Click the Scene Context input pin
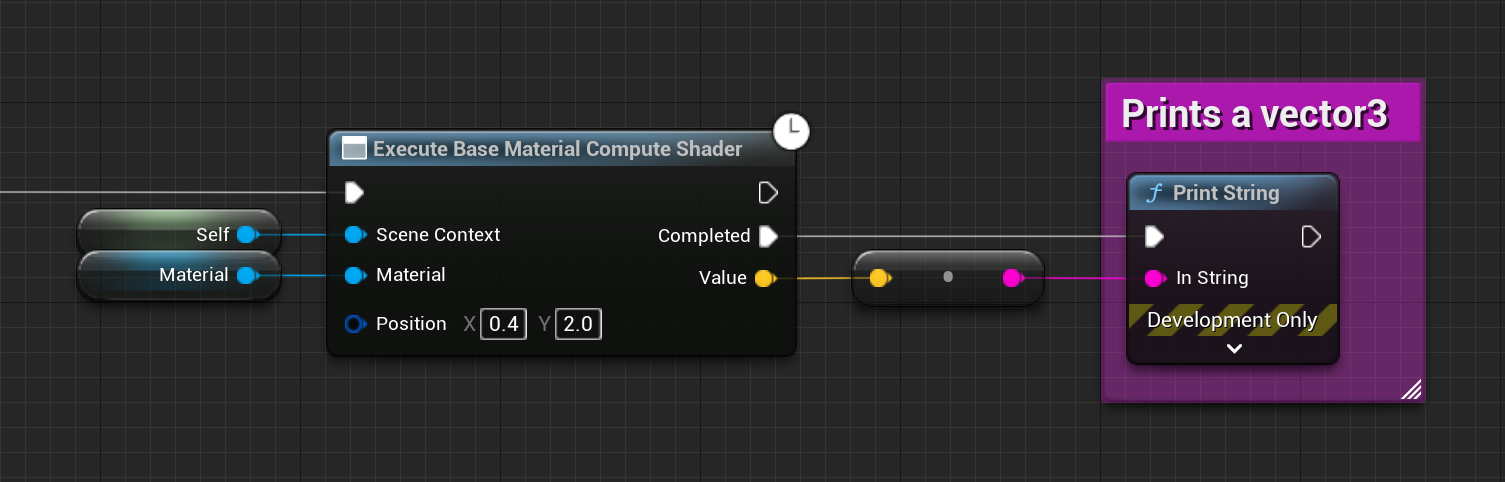Screen dimensions: 1505x482 [355, 235]
